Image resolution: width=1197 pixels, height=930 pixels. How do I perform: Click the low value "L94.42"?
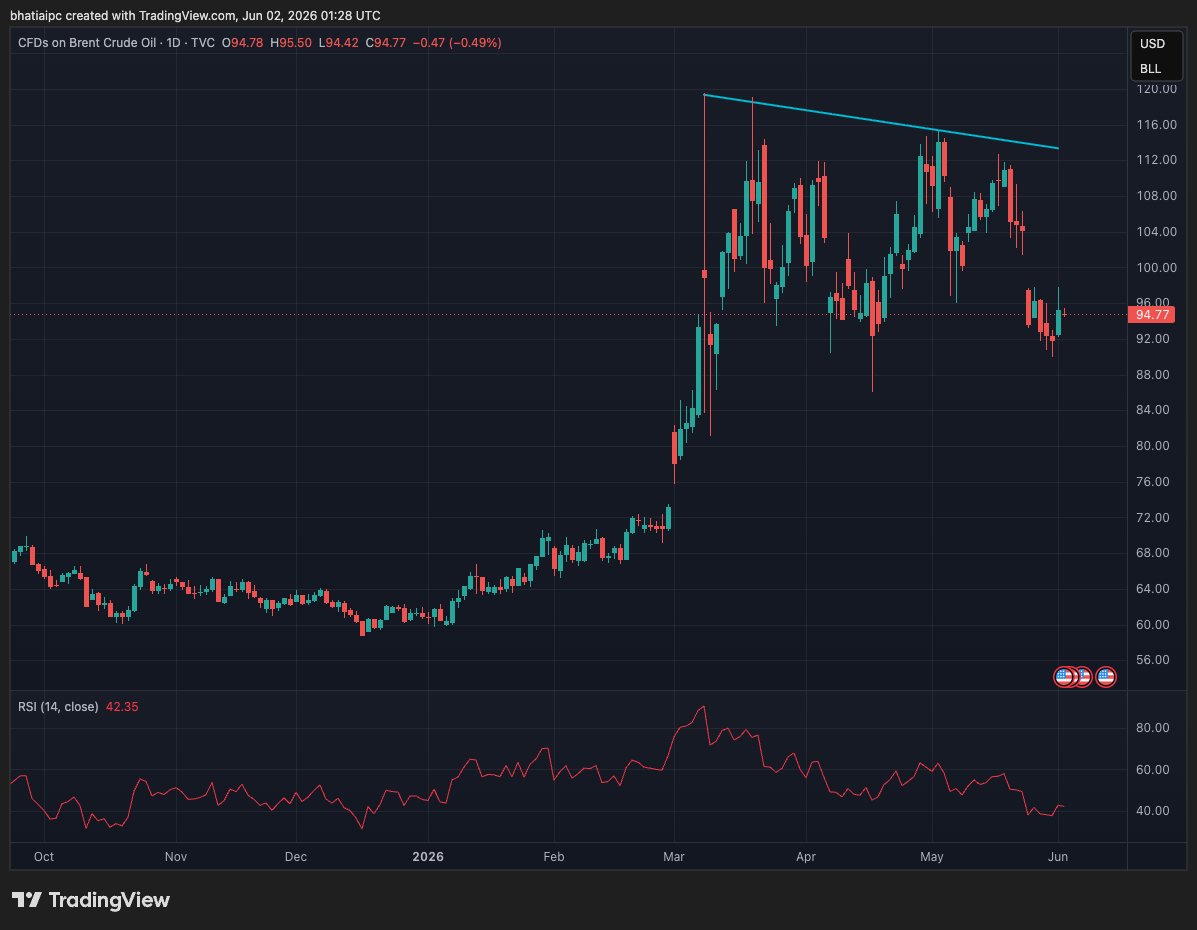[x=338, y=43]
